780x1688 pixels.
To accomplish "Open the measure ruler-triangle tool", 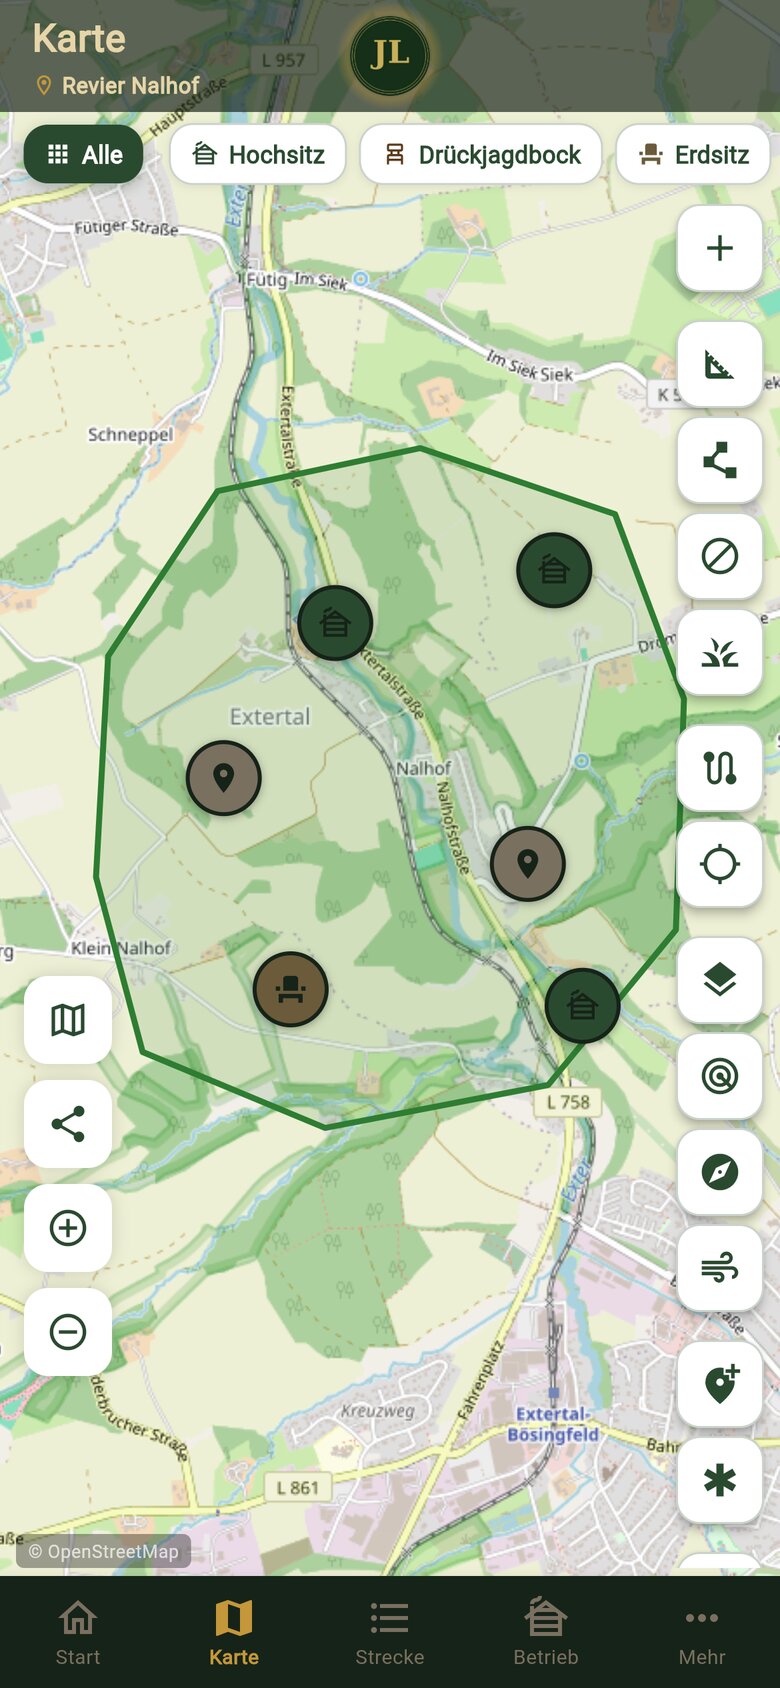I will [720, 364].
